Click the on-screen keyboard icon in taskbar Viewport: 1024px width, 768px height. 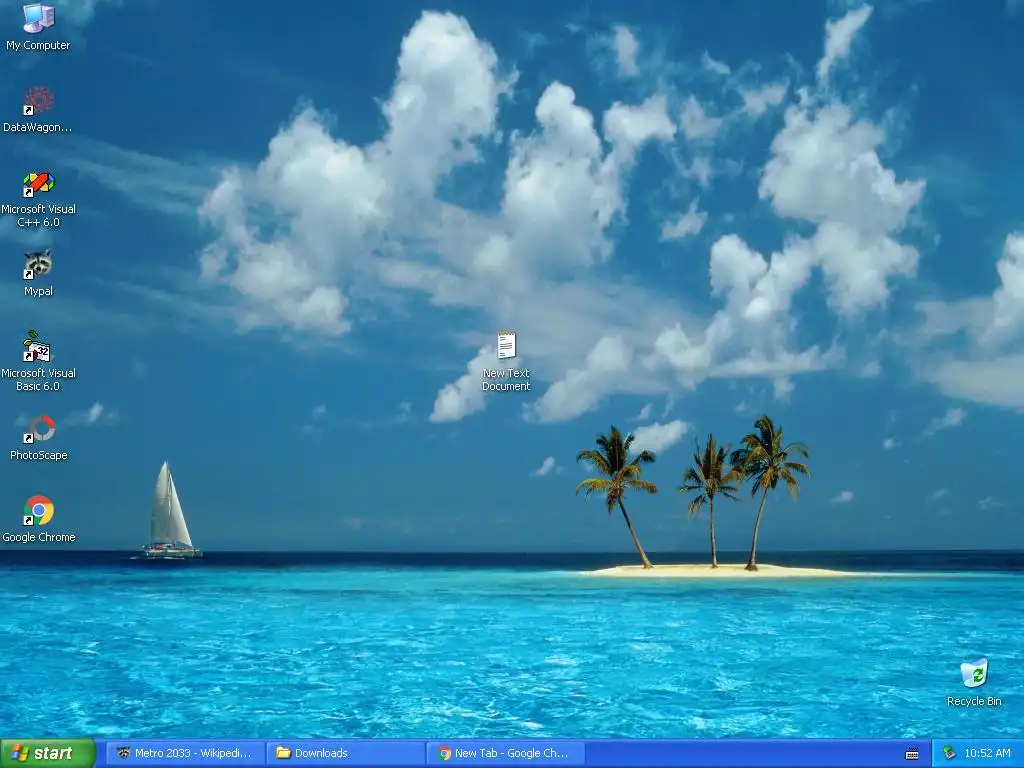(x=912, y=754)
